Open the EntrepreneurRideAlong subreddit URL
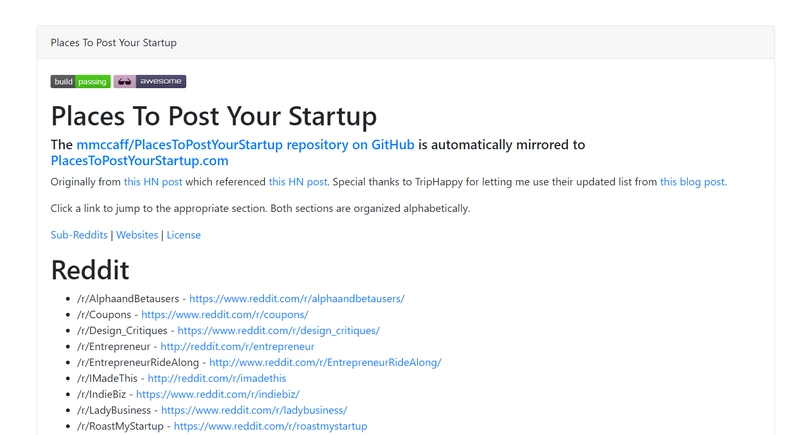 pyautogui.click(x=325, y=362)
